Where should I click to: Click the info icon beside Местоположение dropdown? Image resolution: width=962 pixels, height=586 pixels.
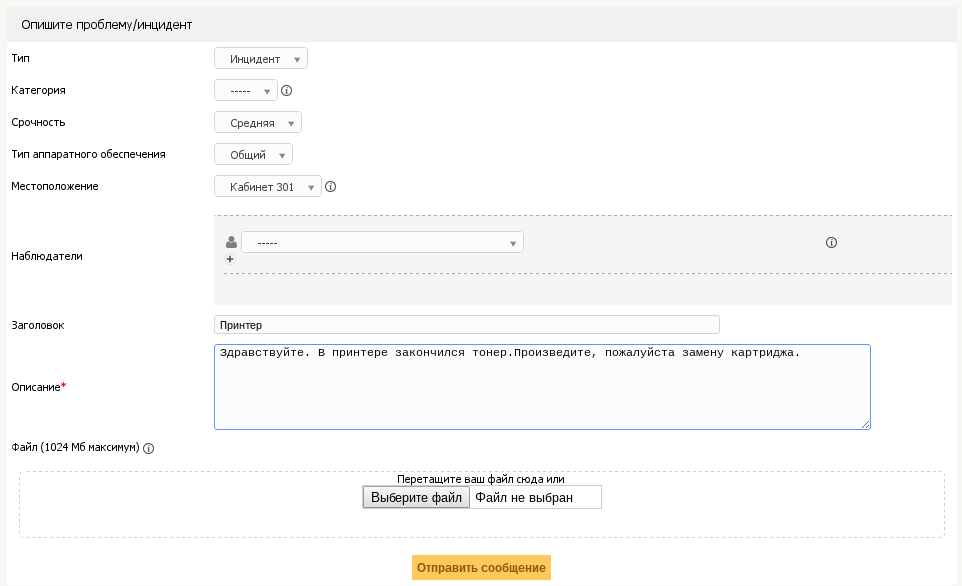click(331, 187)
